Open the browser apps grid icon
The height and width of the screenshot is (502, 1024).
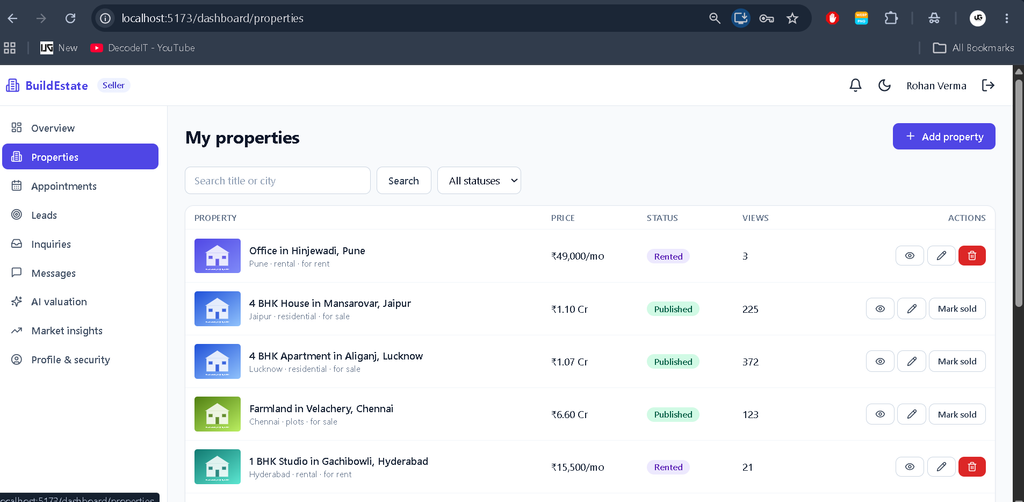pyautogui.click(x=10, y=48)
